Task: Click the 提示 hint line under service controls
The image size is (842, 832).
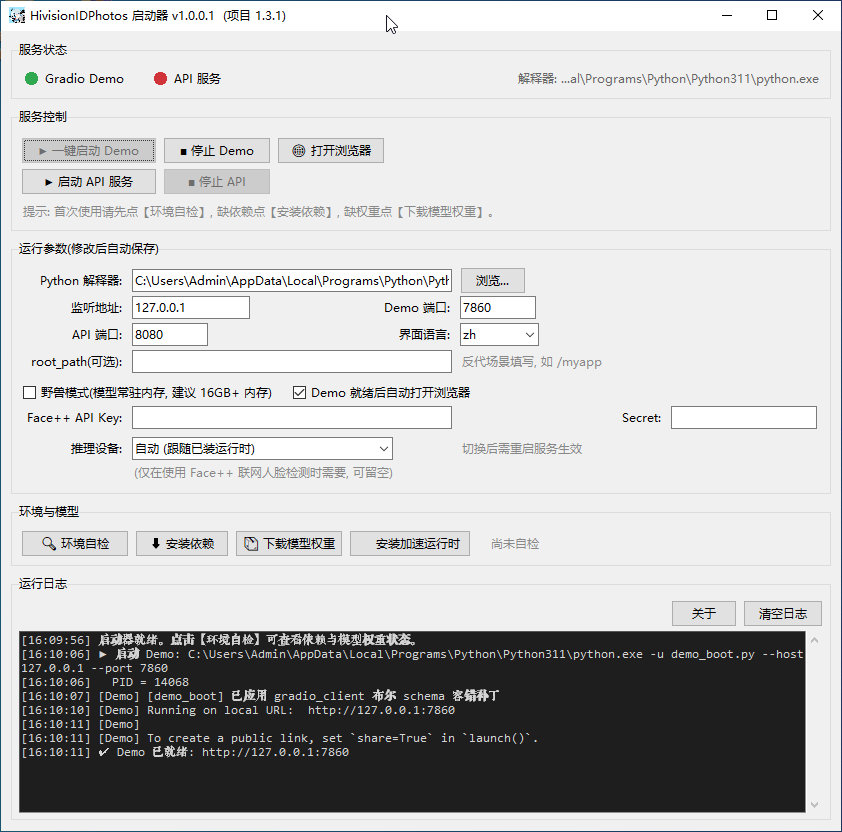Action: [258, 212]
